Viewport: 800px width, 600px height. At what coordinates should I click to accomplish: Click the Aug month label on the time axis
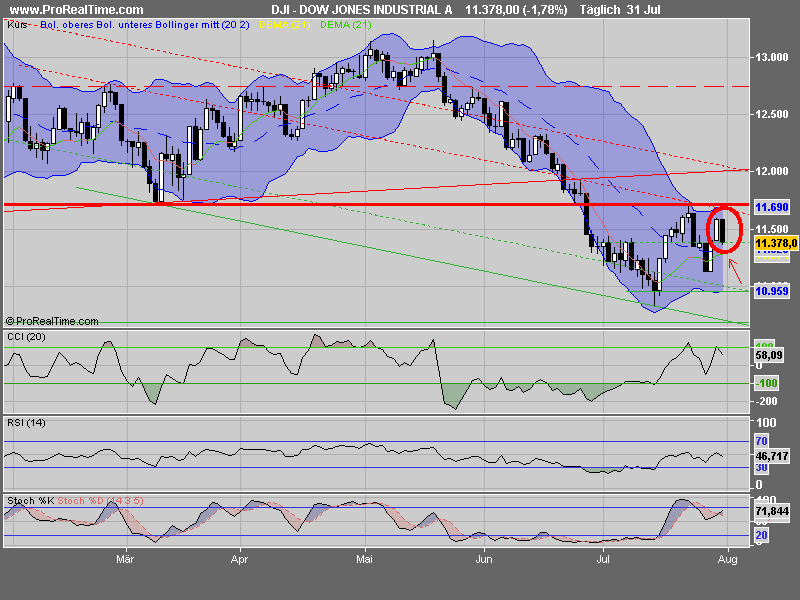(728, 560)
